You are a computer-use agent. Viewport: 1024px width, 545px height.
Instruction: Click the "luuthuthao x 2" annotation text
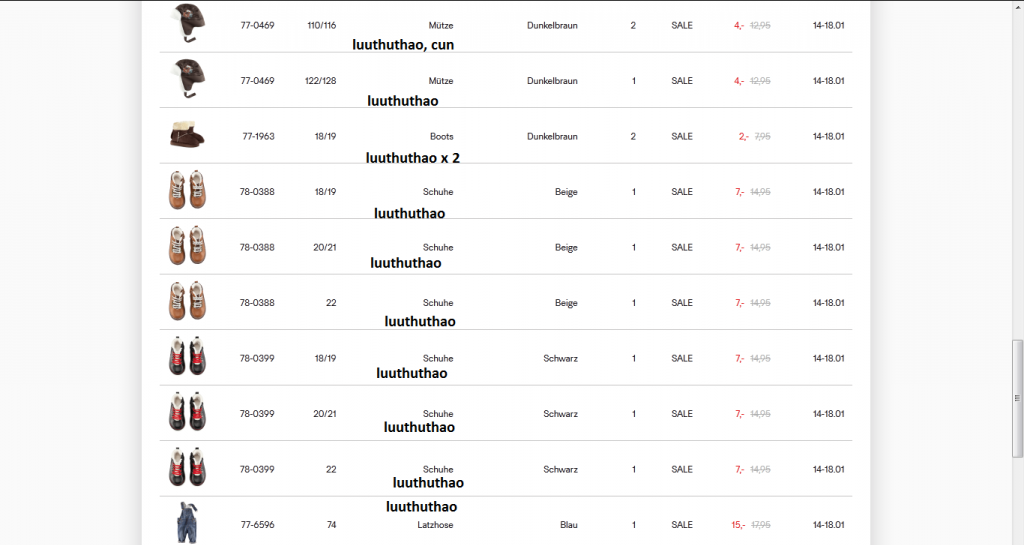(x=413, y=157)
